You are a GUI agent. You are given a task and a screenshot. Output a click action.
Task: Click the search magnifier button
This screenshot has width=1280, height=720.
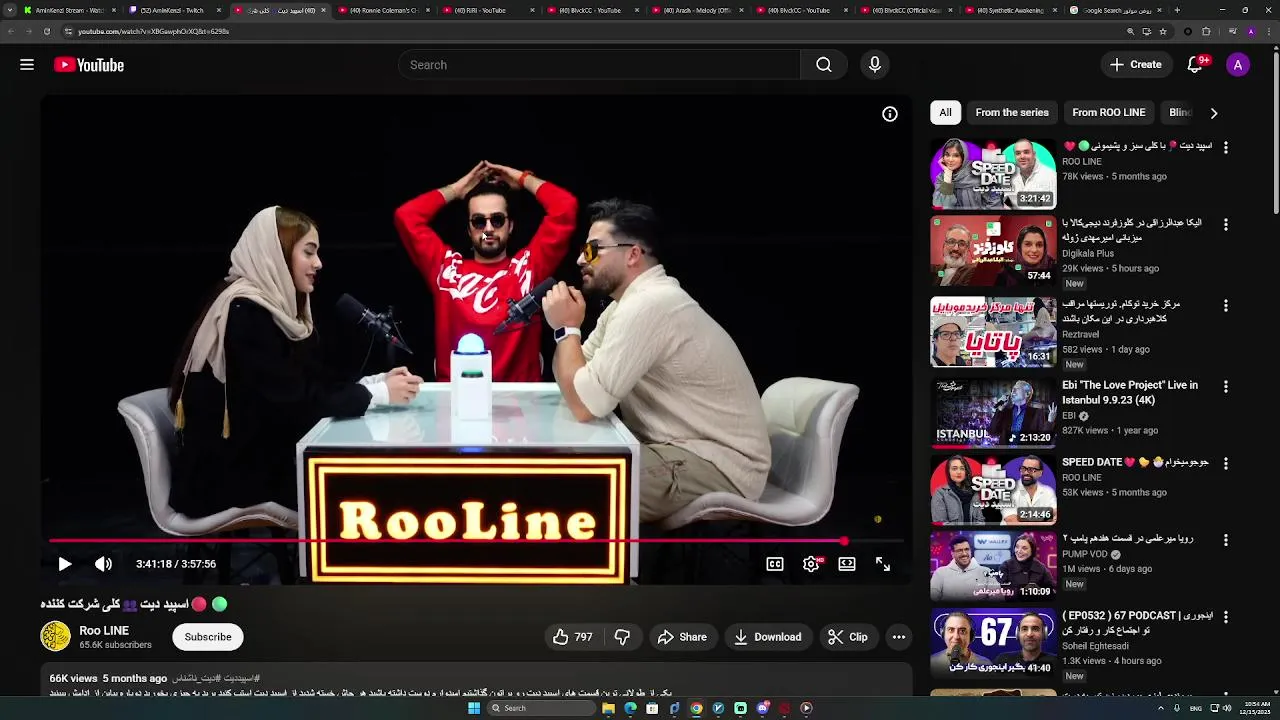(823, 65)
